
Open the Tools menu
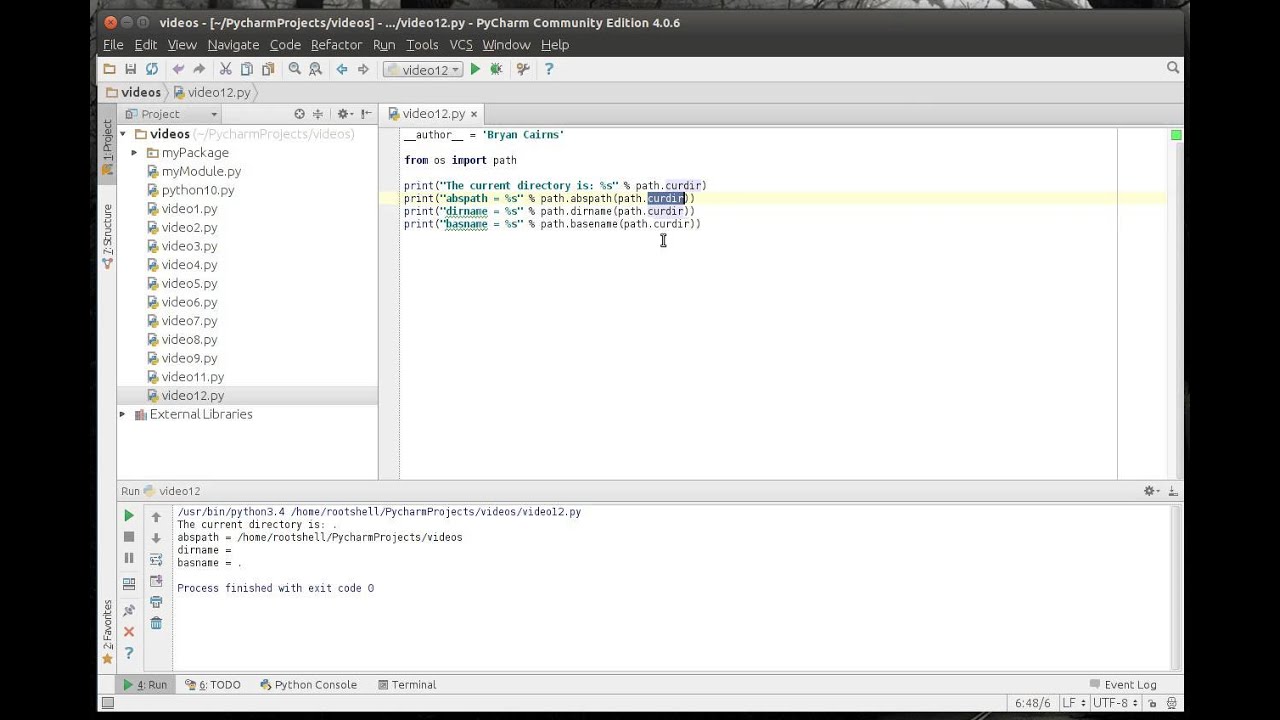pos(422,45)
